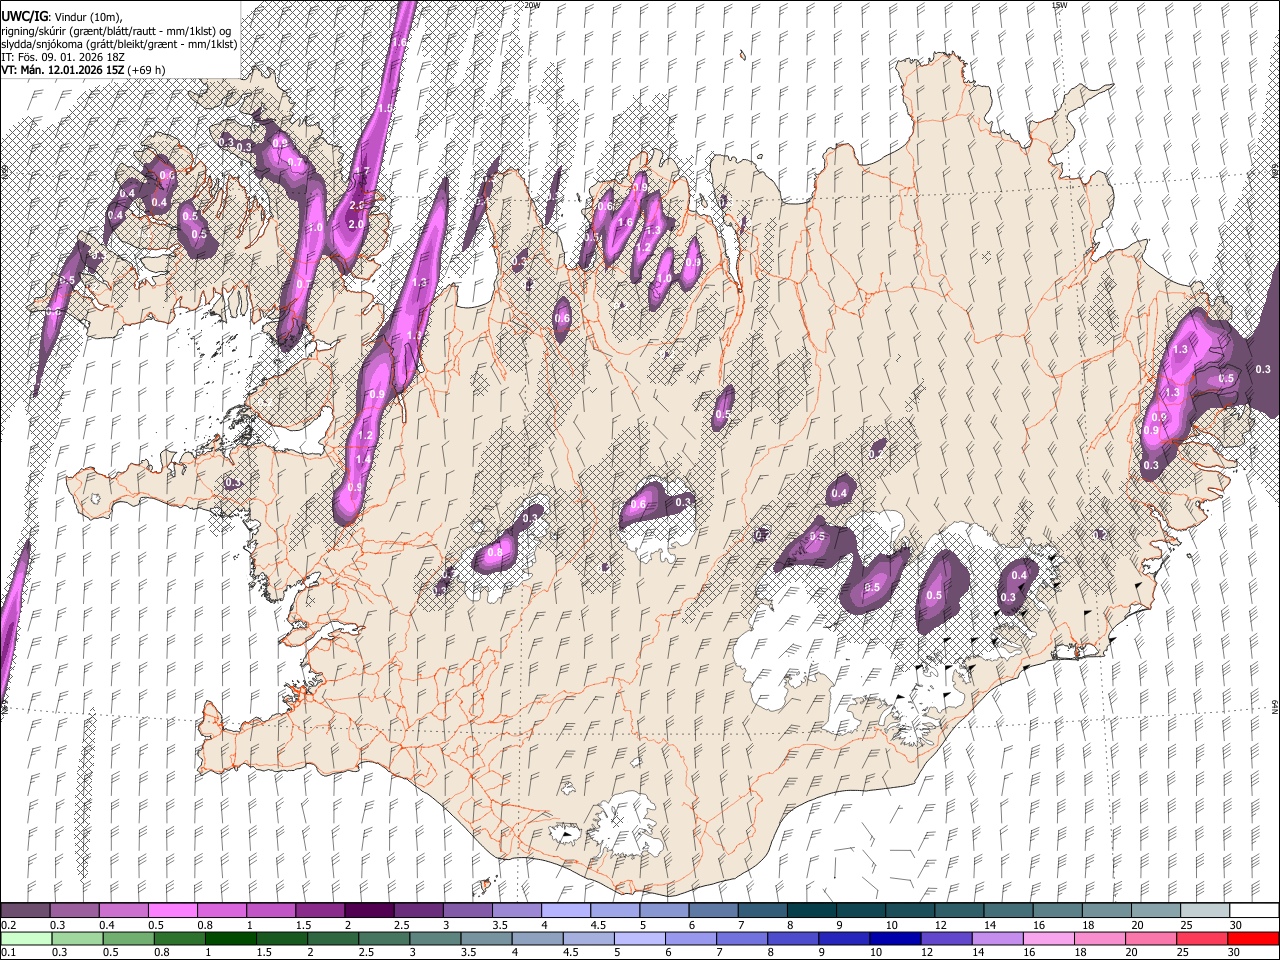Click the "(+69 h)" forecast offset text
Screen dimensions: 1280x960
pos(146,70)
